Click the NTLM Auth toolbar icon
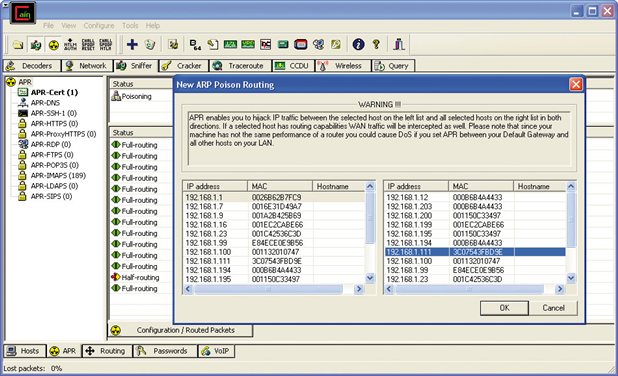This screenshot has height=376, width=618. (x=71, y=45)
